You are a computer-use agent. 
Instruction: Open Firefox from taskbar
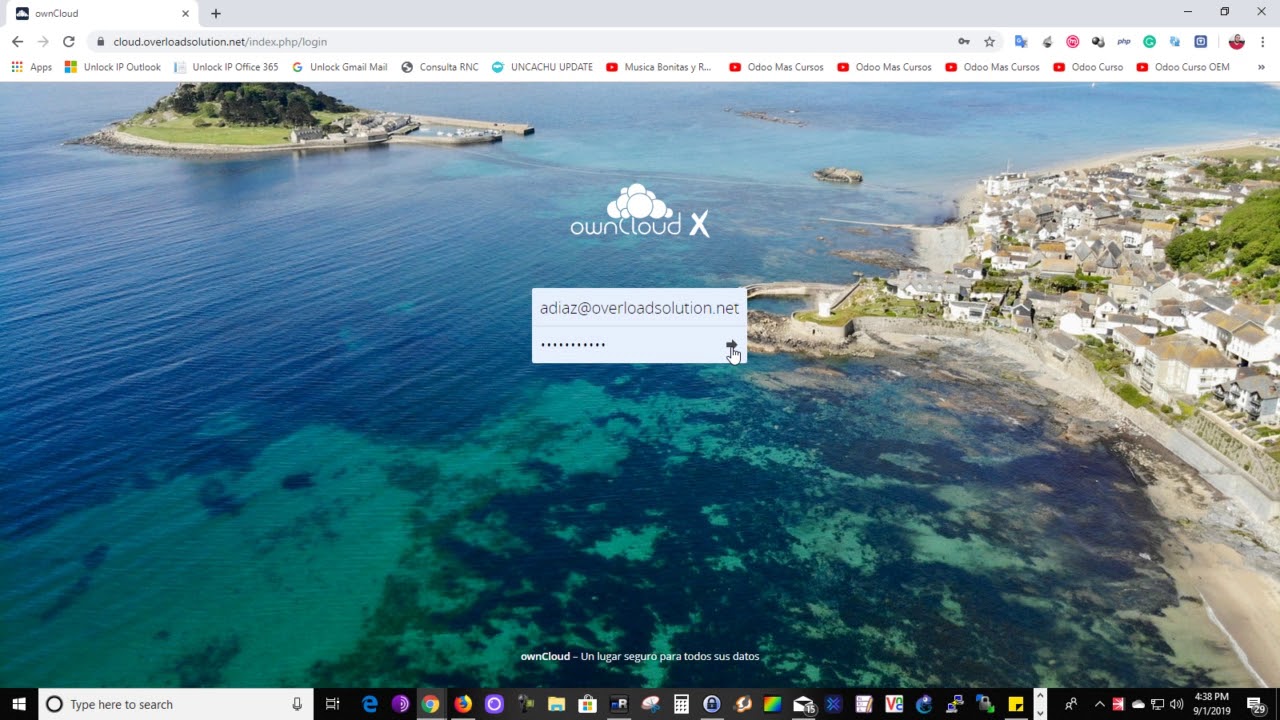tap(463, 704)
